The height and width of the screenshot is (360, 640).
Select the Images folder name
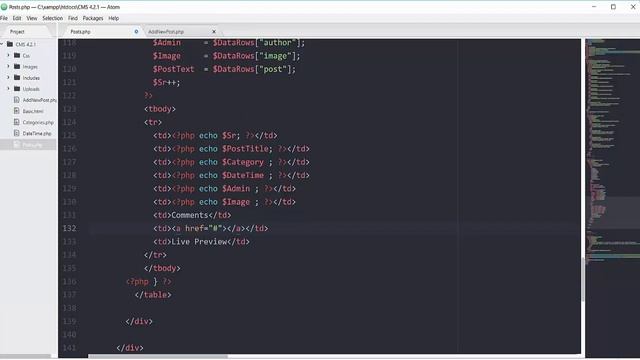click(30, 67)
